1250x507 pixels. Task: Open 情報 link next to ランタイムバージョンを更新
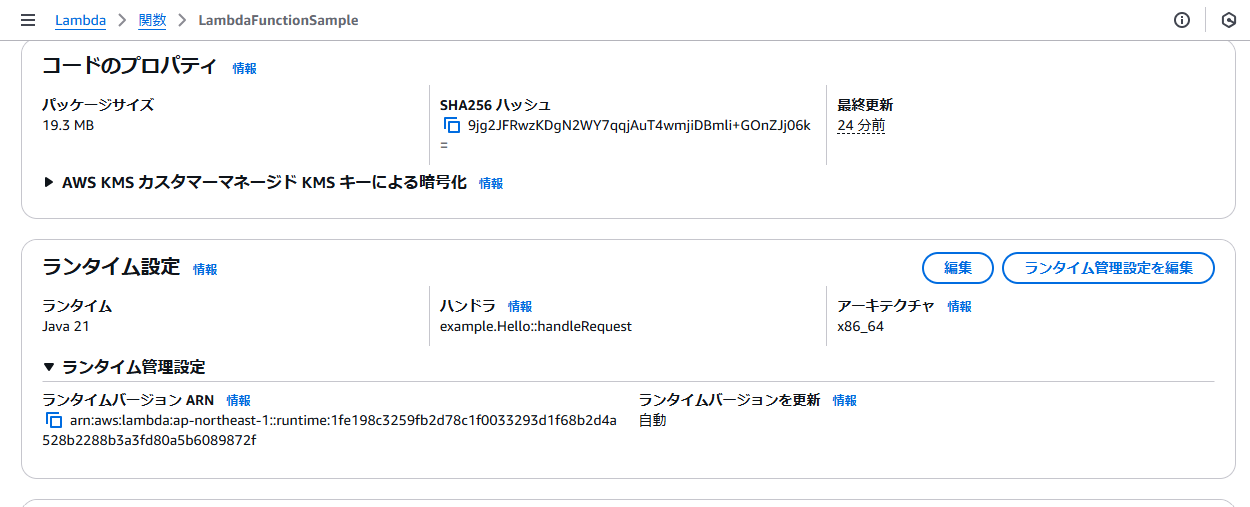tap(845, 401)
